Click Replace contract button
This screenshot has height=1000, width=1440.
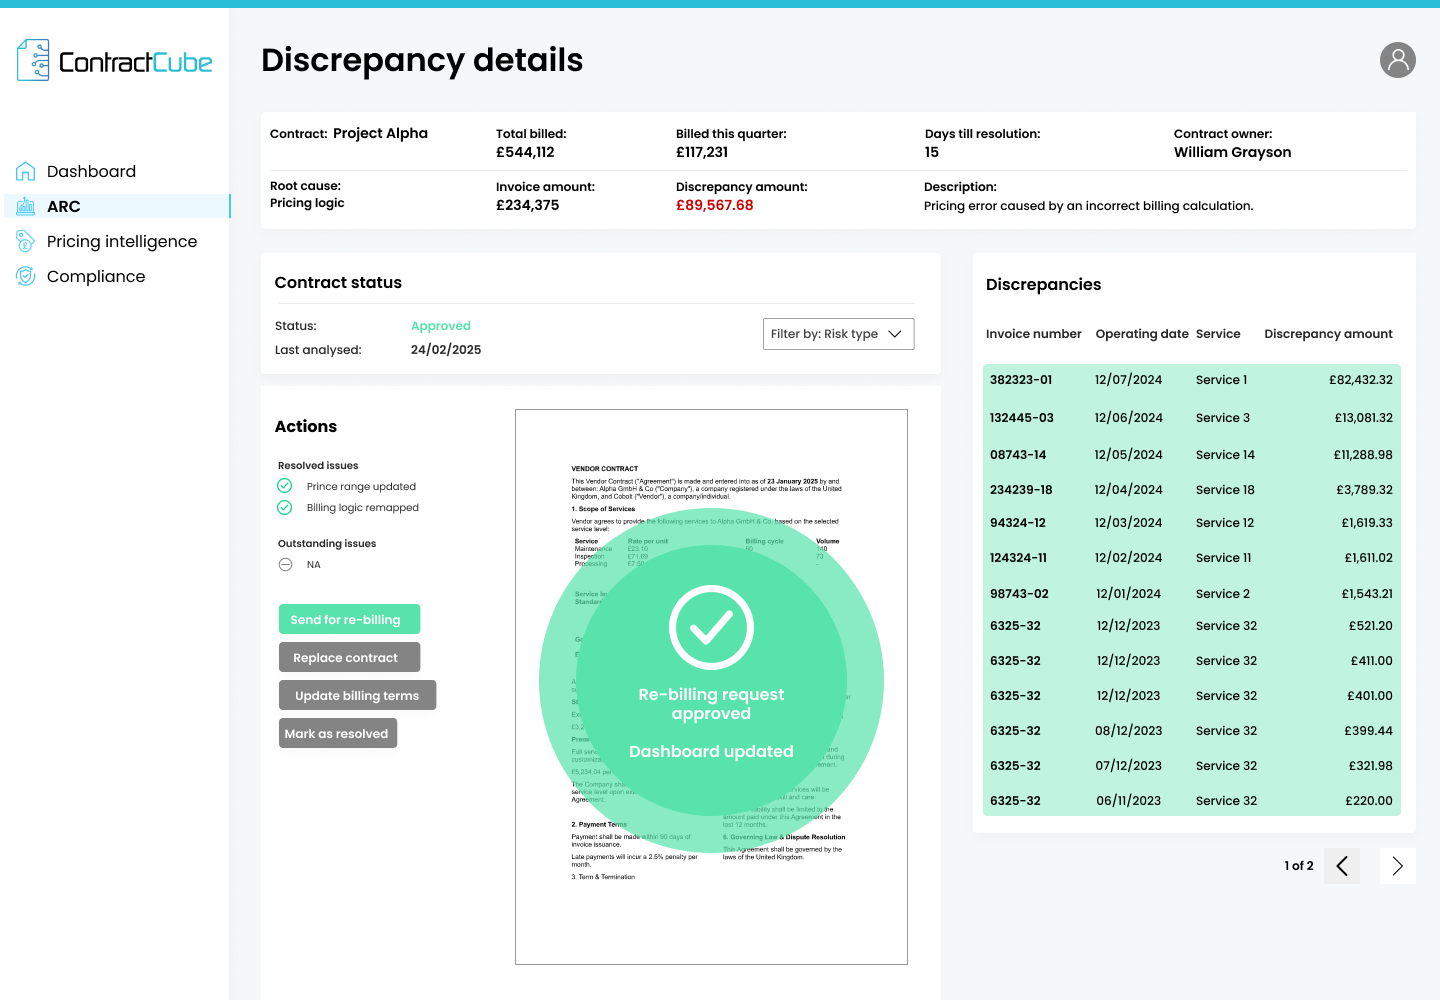349,657
